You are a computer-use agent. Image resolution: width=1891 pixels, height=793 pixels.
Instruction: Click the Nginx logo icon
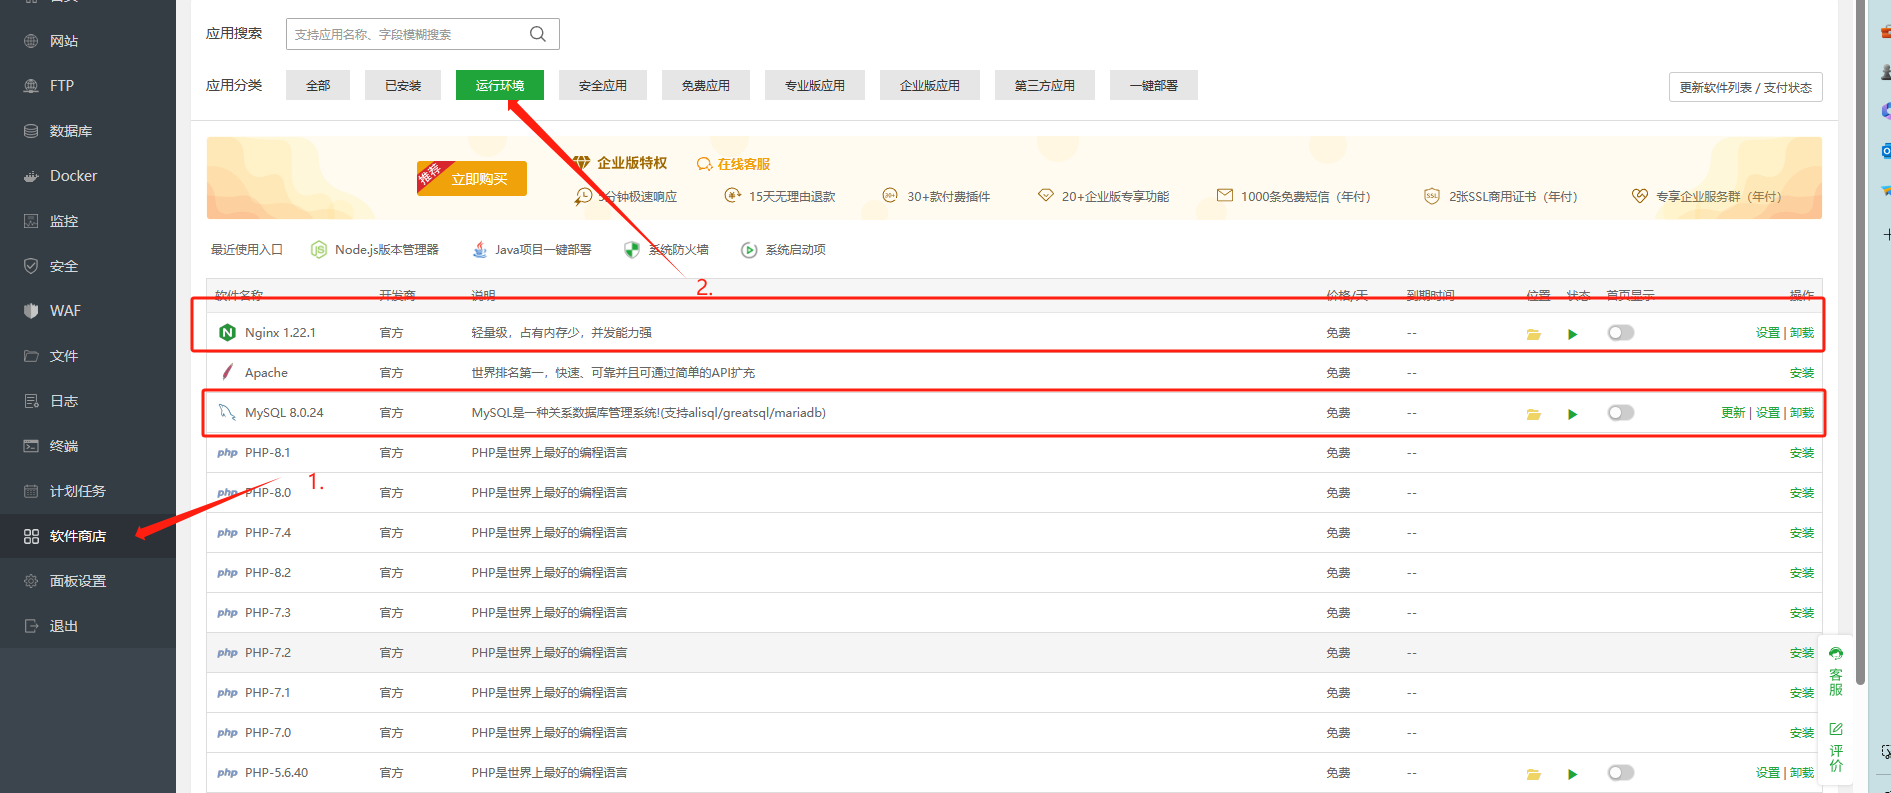(227, 332)
